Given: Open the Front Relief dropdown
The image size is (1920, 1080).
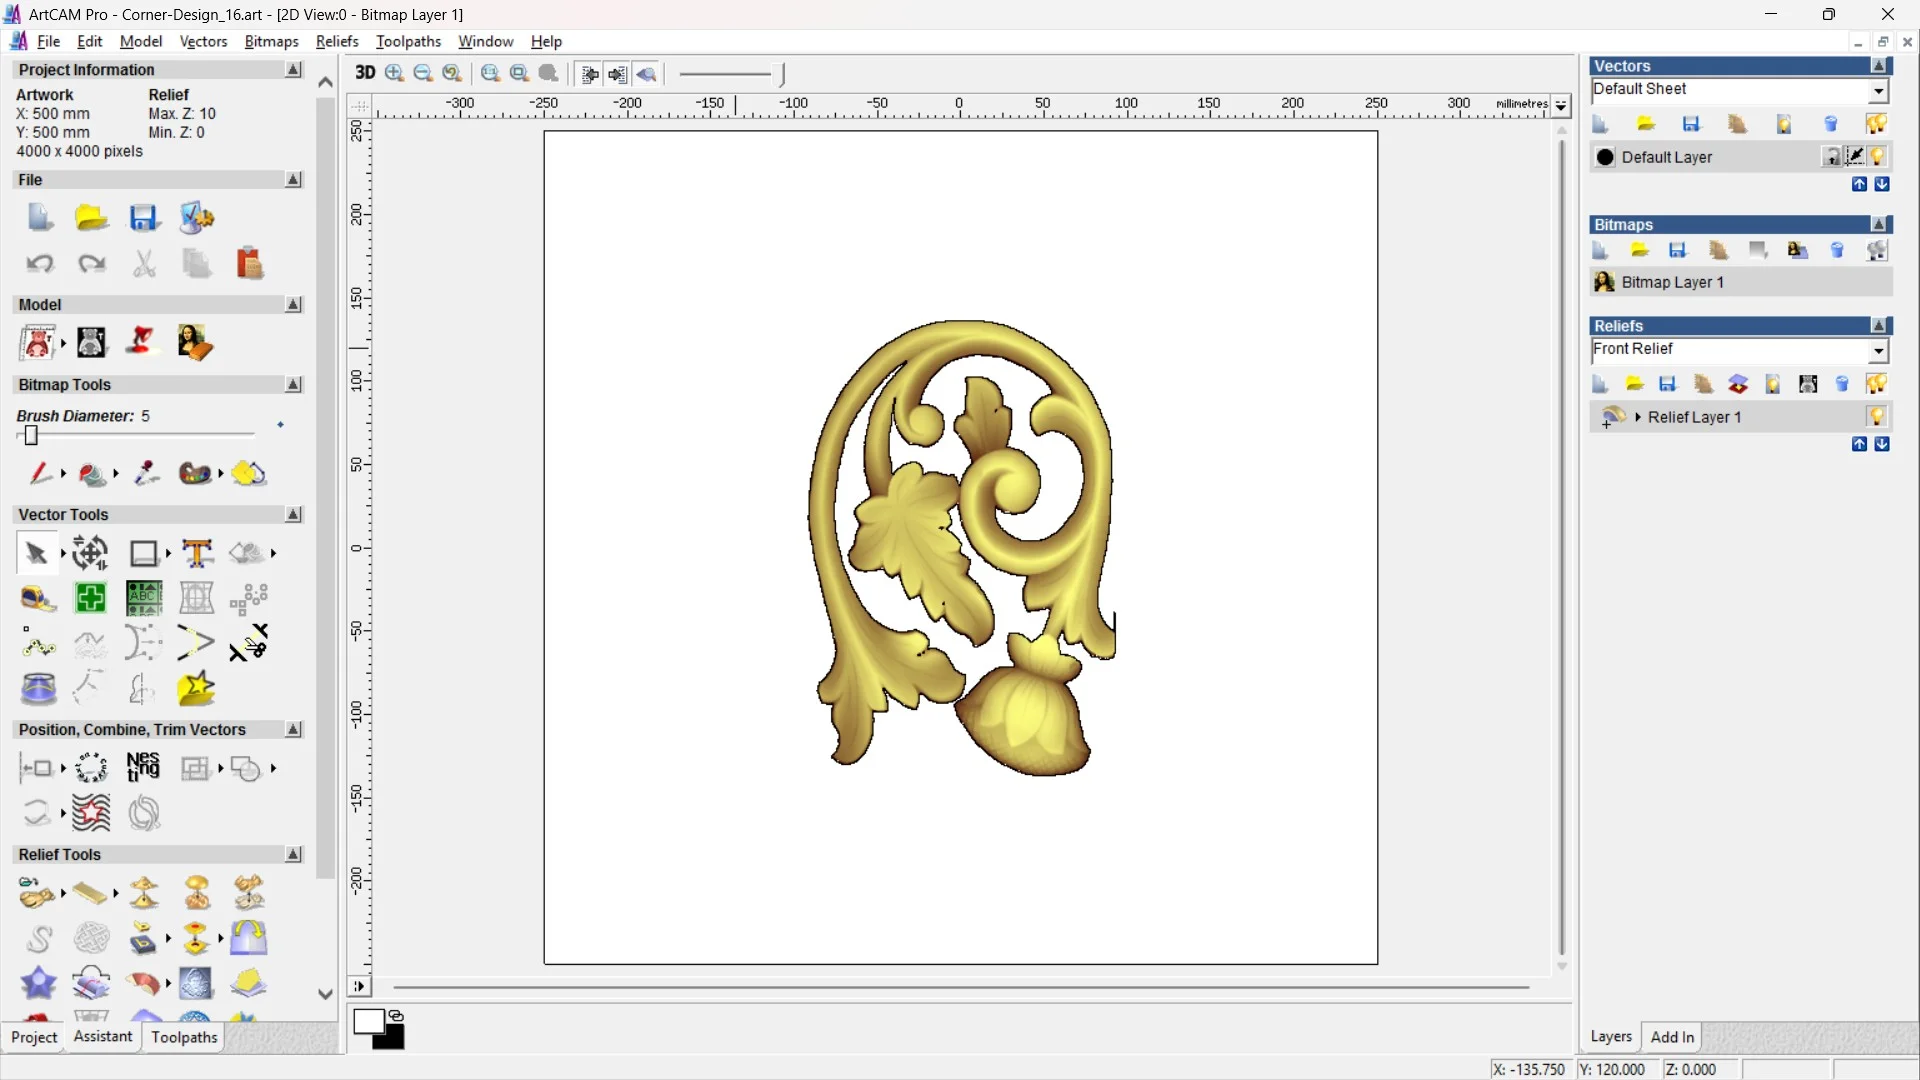Looking at the screenshot, I should tap(1878, 350).
